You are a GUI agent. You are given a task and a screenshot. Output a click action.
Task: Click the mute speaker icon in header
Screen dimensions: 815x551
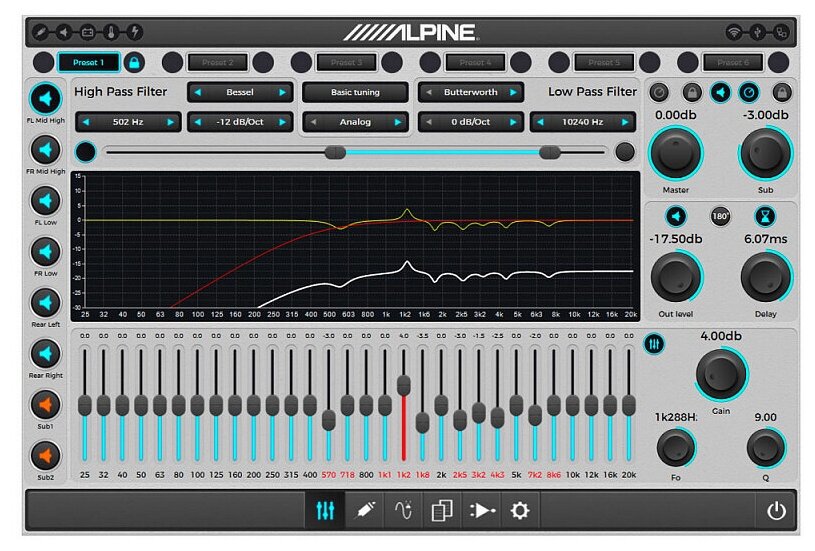63,32
